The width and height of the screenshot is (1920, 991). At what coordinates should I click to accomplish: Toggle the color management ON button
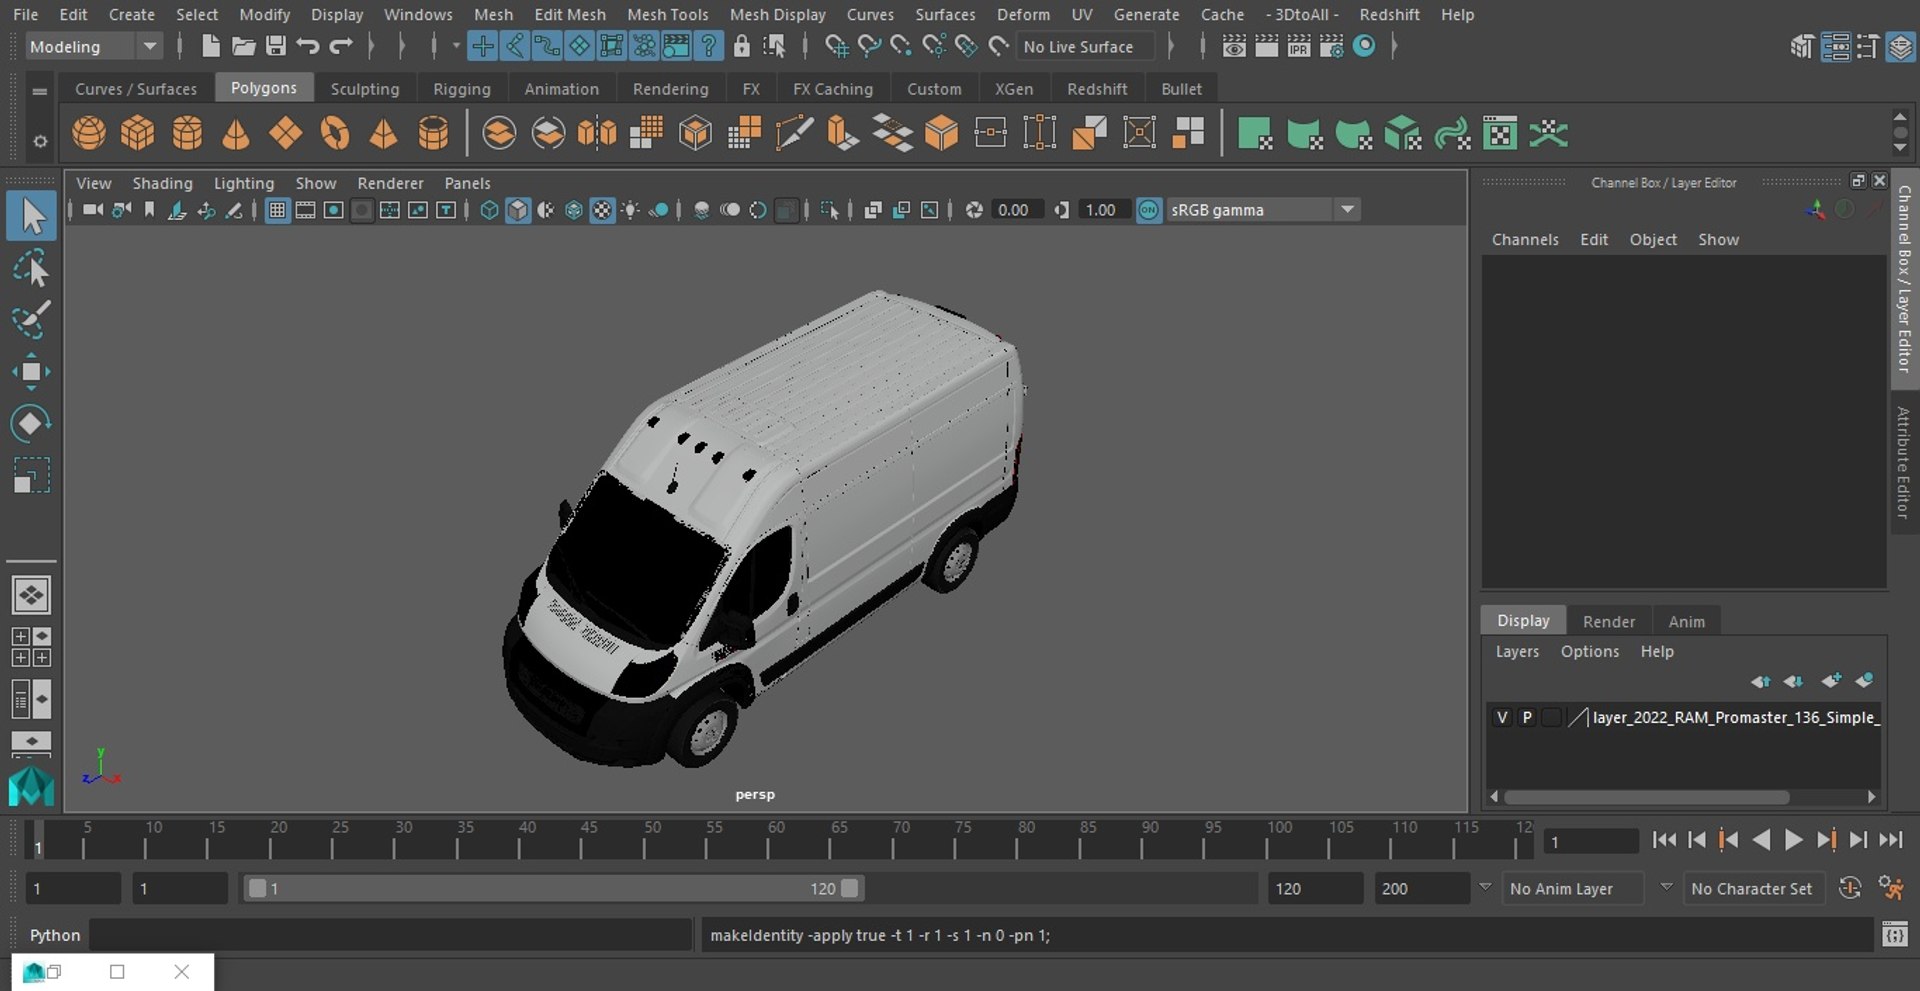click(1149, 210)
